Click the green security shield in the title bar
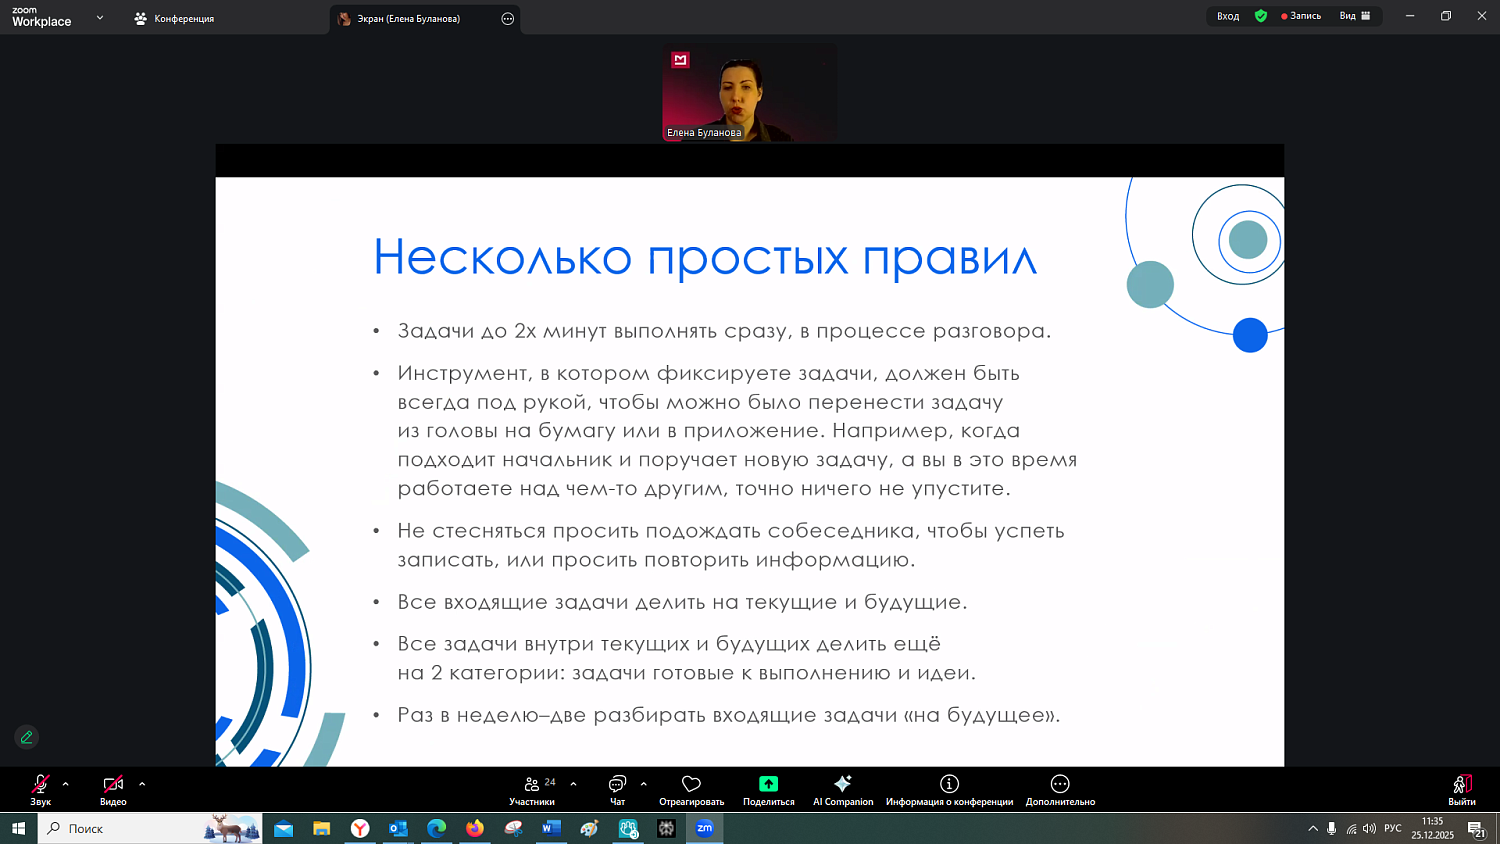The image size is (1500, 844). (1261, 16)
